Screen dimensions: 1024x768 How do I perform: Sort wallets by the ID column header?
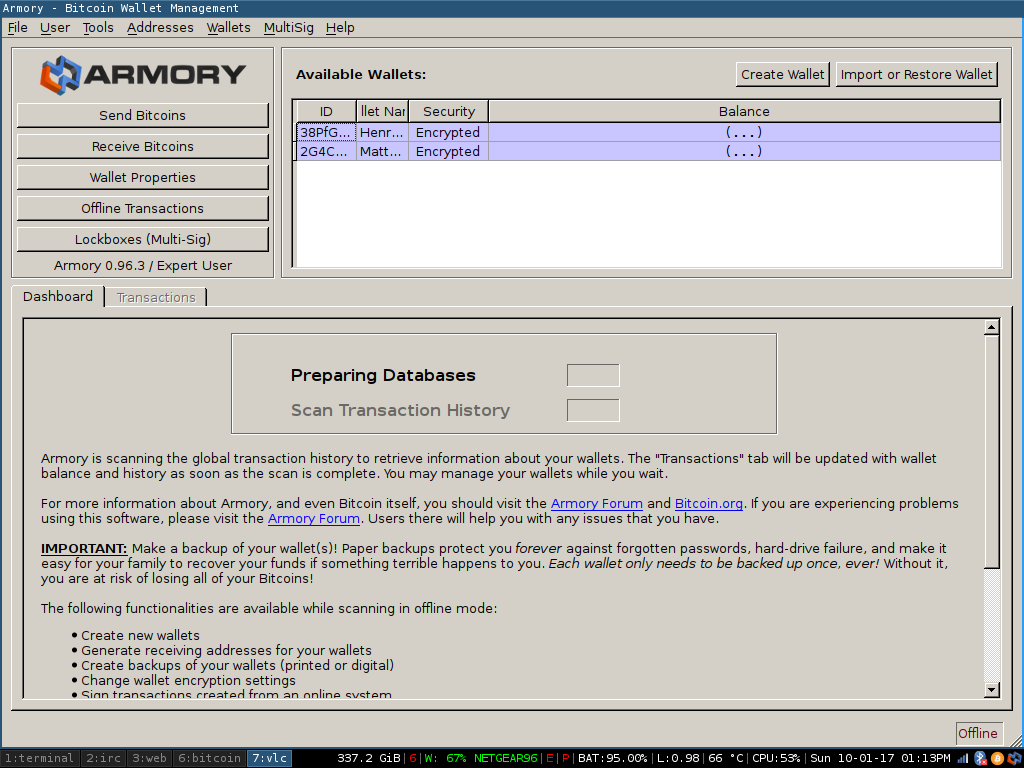[326, 112]
